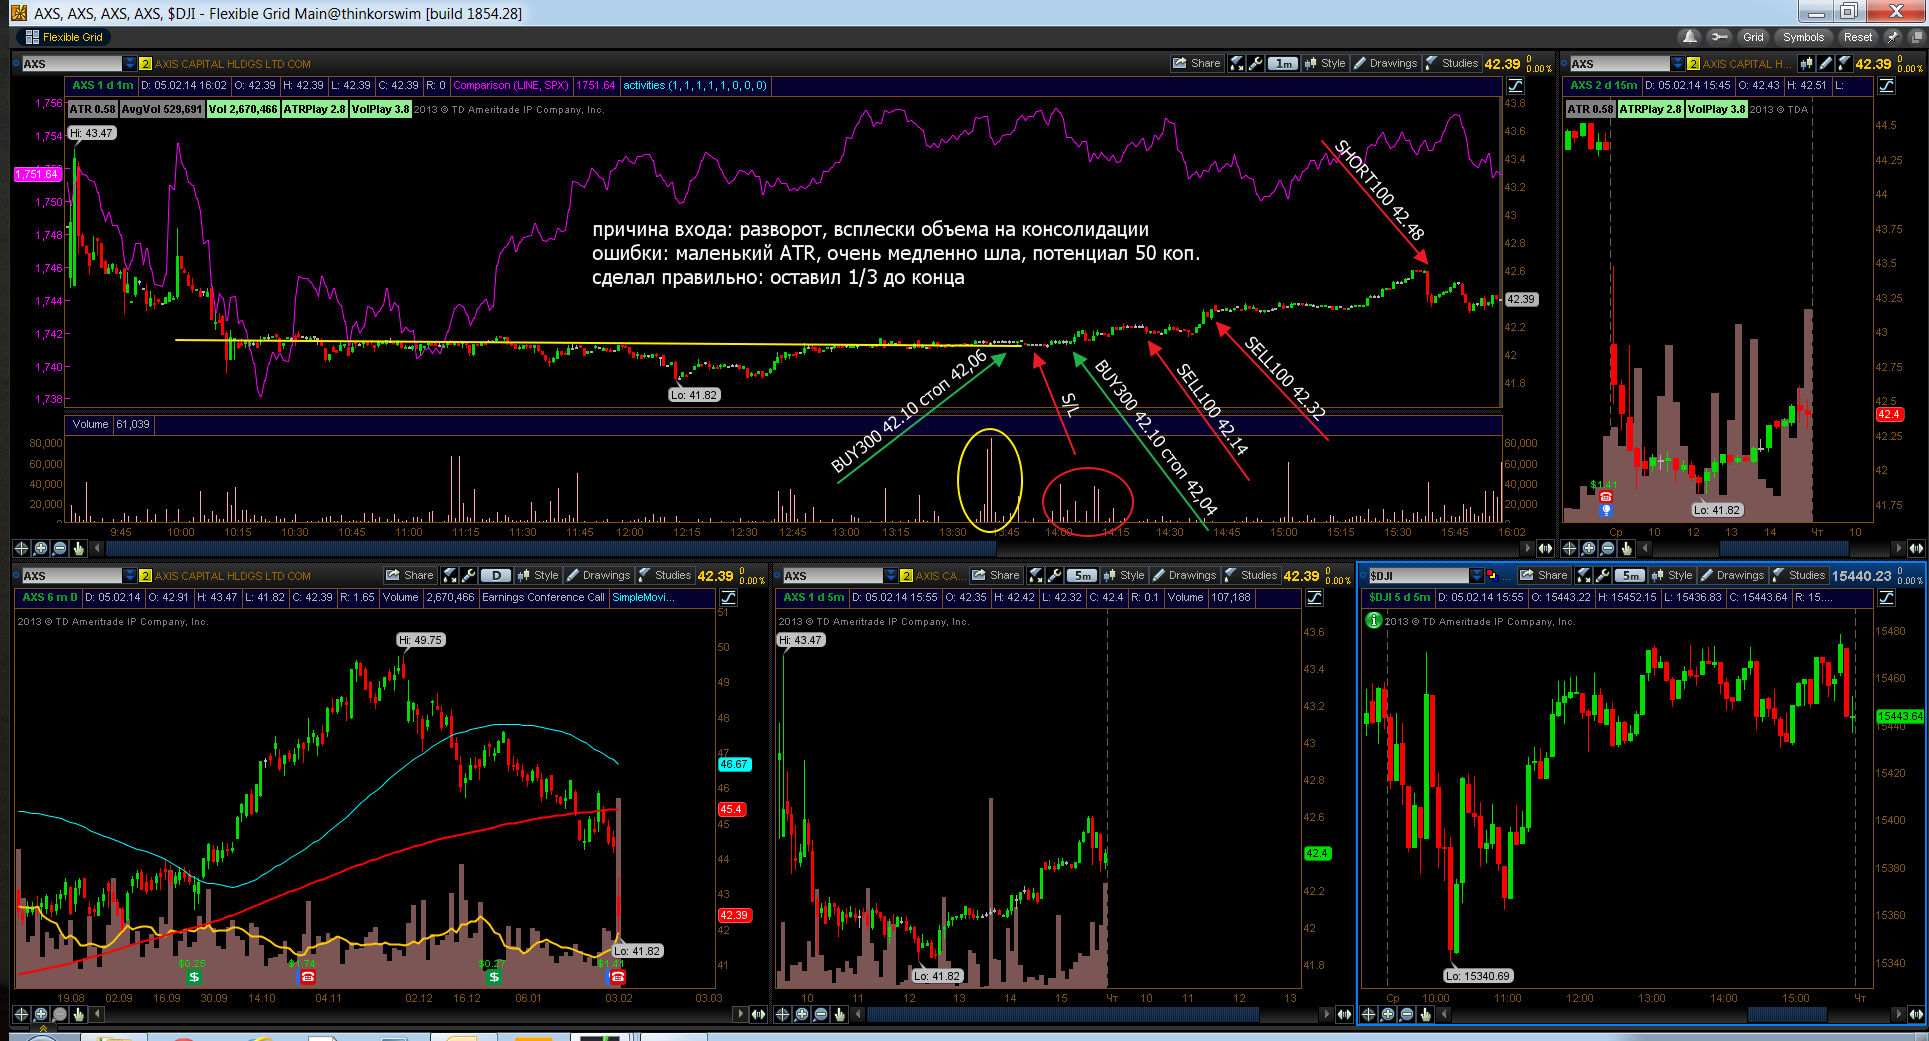1929x1041 pixels.
Task: Click Share on the AXS daily chart
Action: [410, 575]
